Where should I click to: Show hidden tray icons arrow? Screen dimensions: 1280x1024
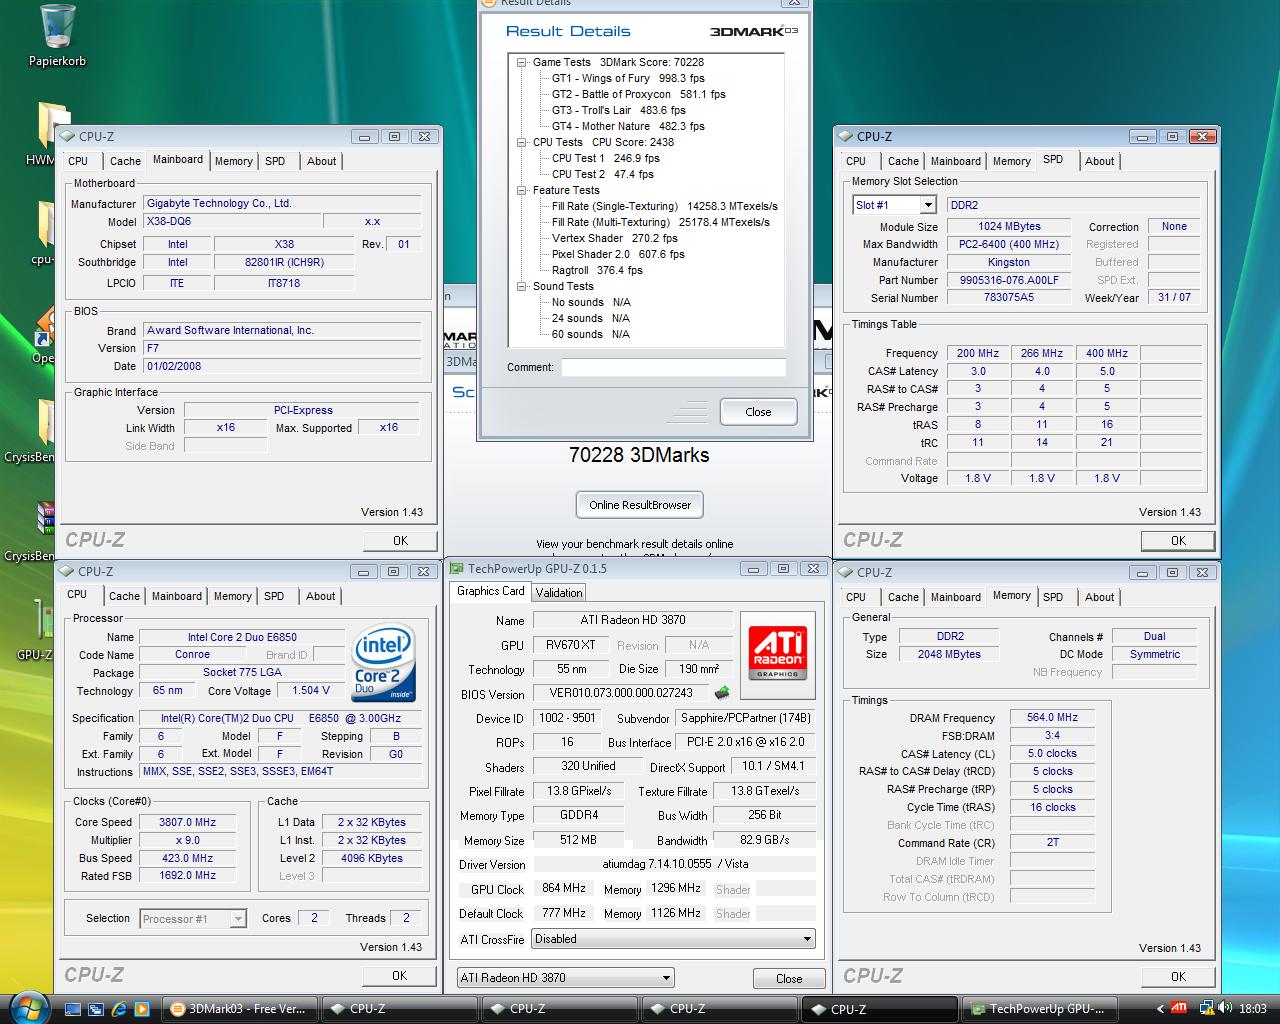tap(1160, 1008)
